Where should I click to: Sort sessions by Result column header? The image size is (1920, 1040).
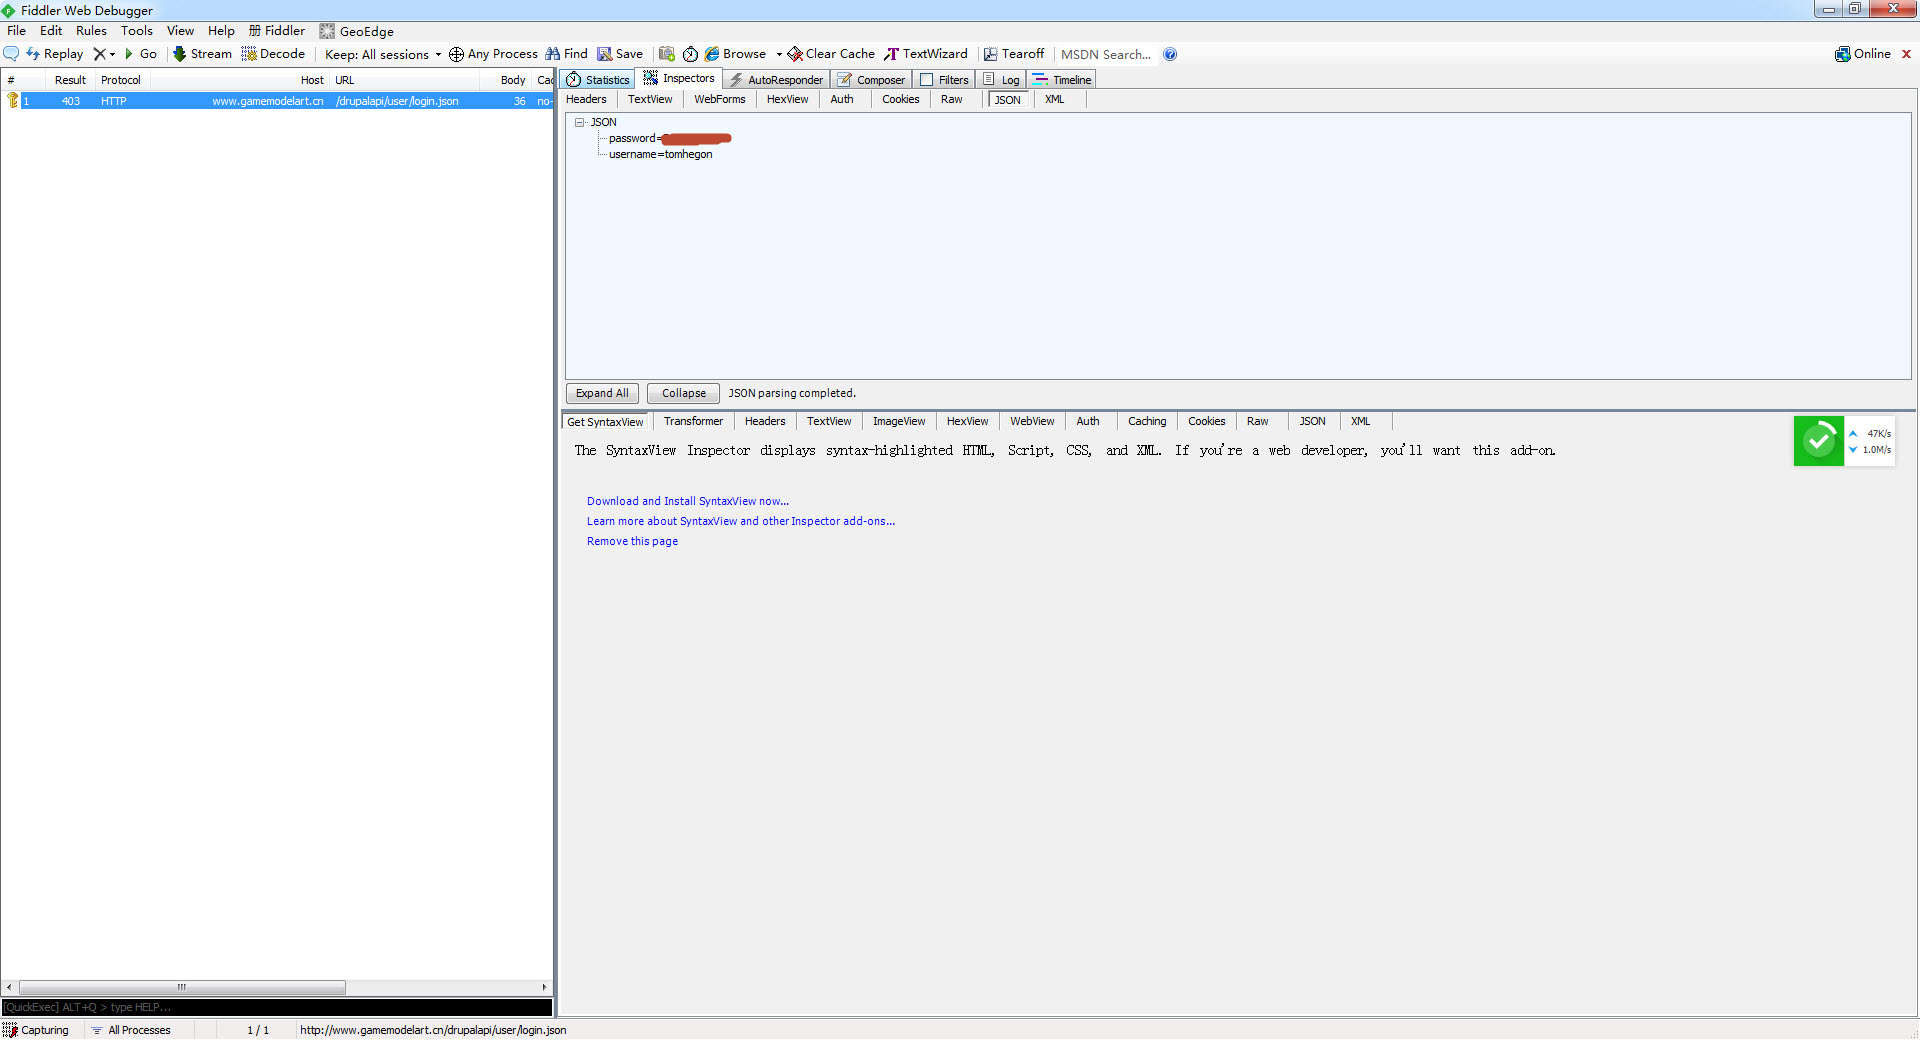(x=70, y=80)
